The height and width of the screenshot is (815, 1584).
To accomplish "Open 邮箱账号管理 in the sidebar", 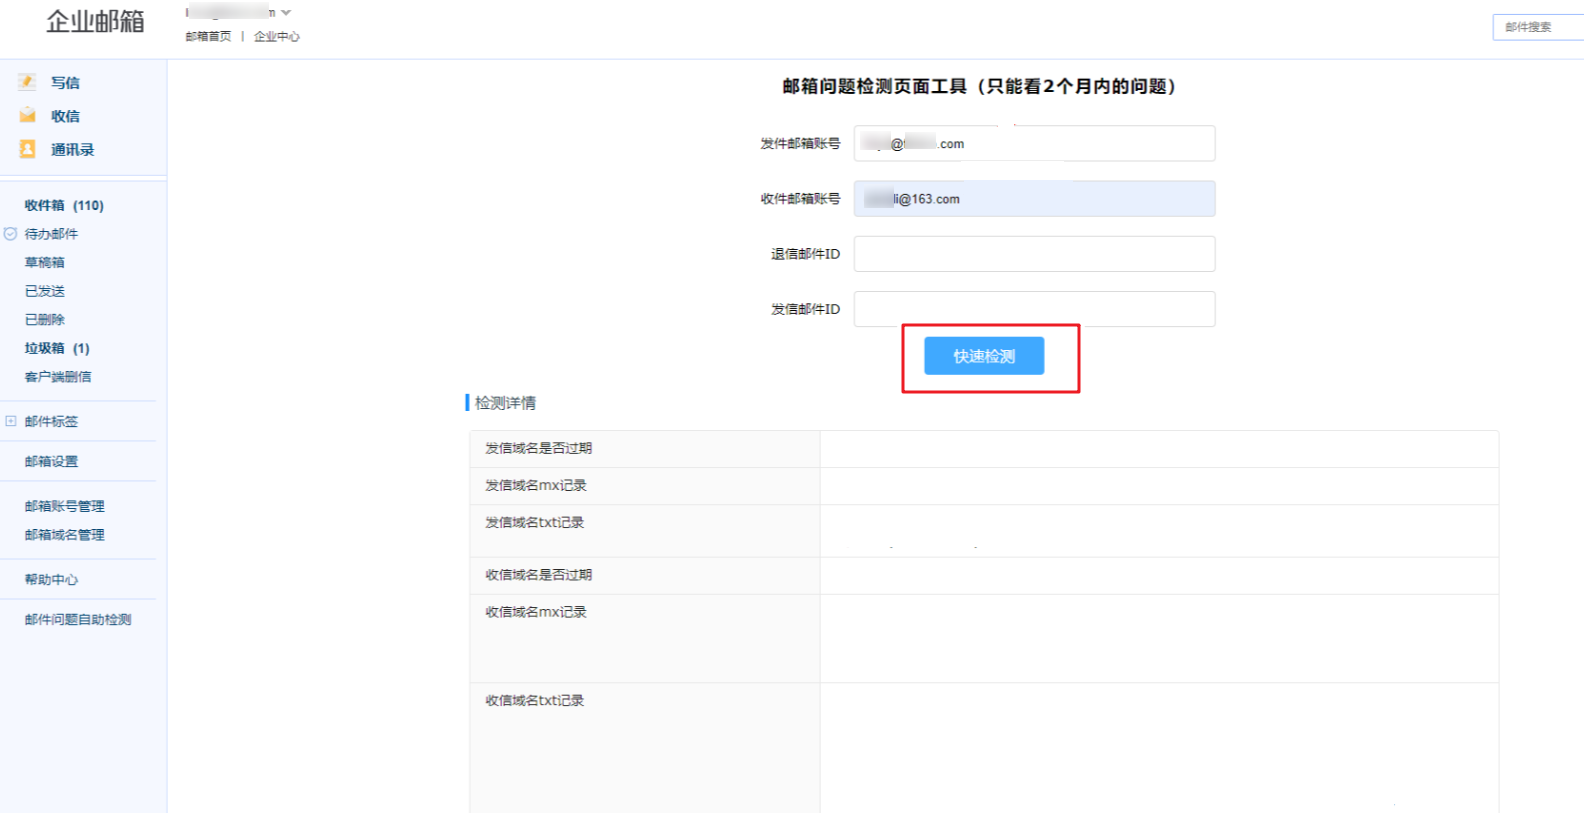I will pyautogui.click(x=64, y=506).
